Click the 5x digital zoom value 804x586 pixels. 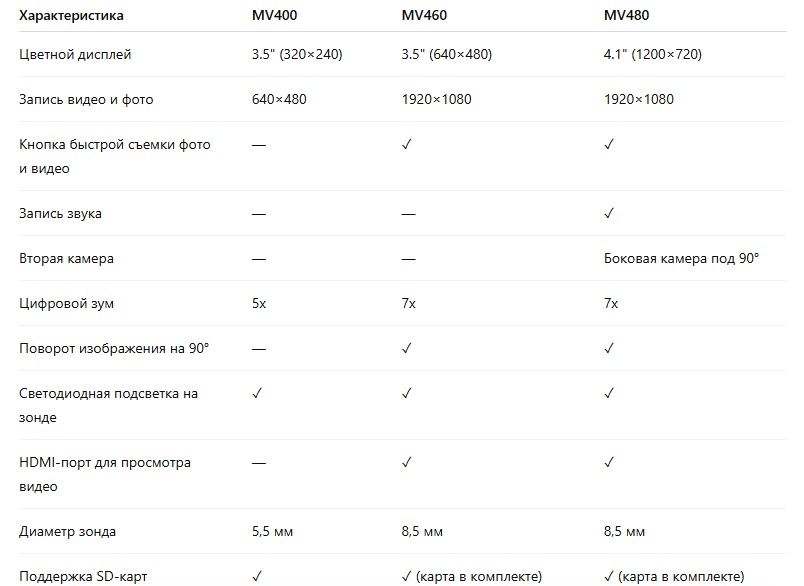259,303
